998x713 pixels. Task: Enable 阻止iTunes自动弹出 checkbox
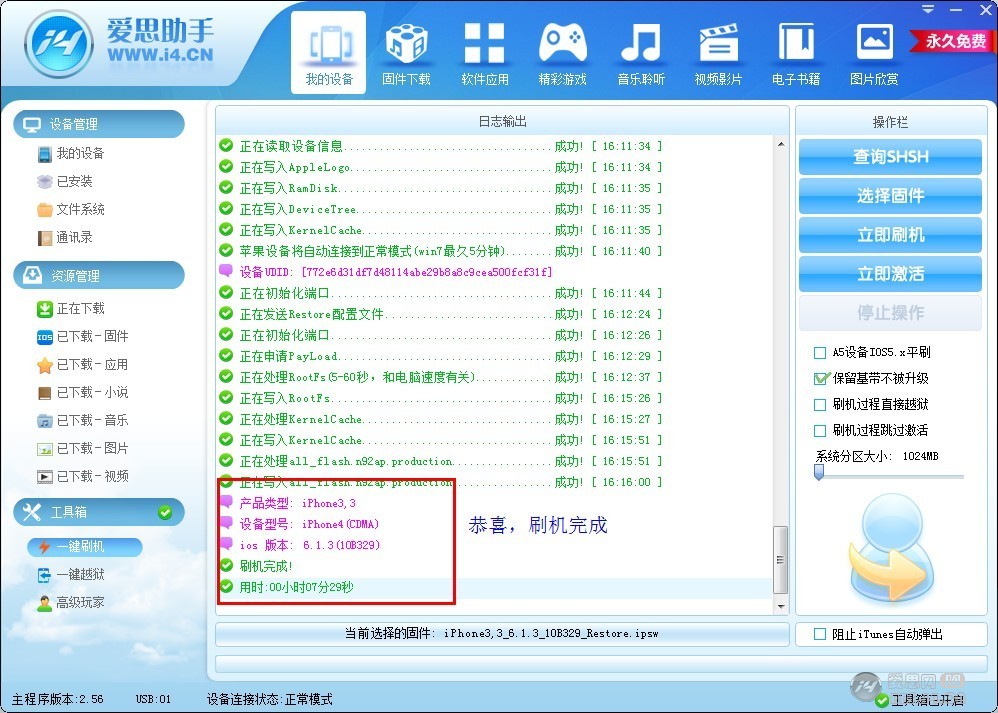point(820,634)
